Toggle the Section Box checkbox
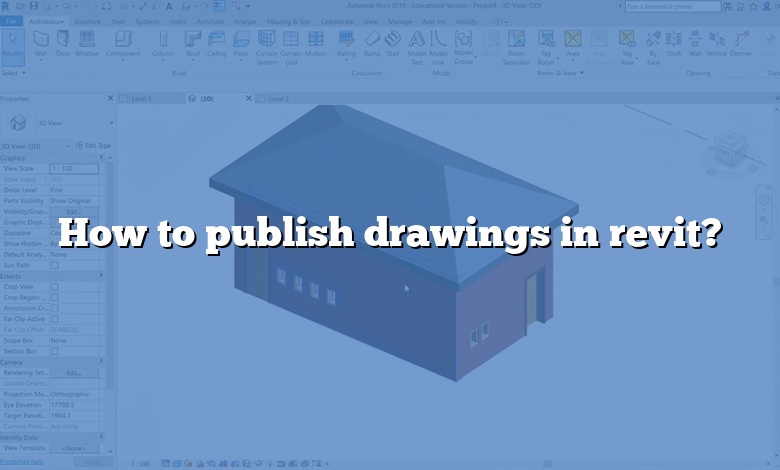 [55, 351]
